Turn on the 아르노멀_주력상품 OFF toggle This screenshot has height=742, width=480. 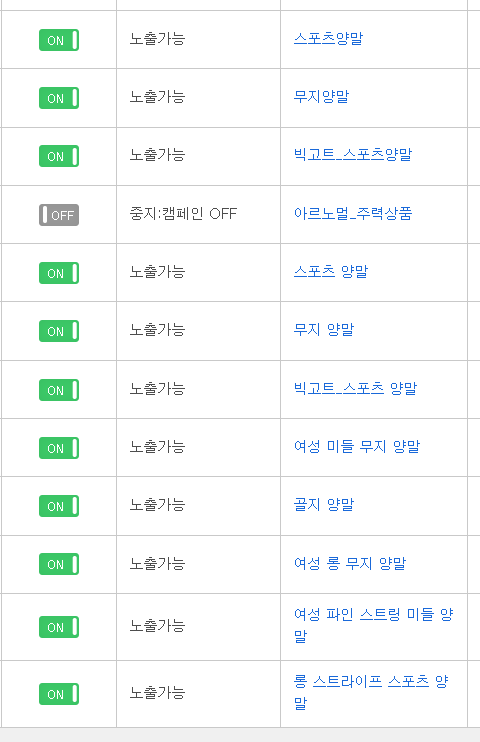click(x=59, y=215)
